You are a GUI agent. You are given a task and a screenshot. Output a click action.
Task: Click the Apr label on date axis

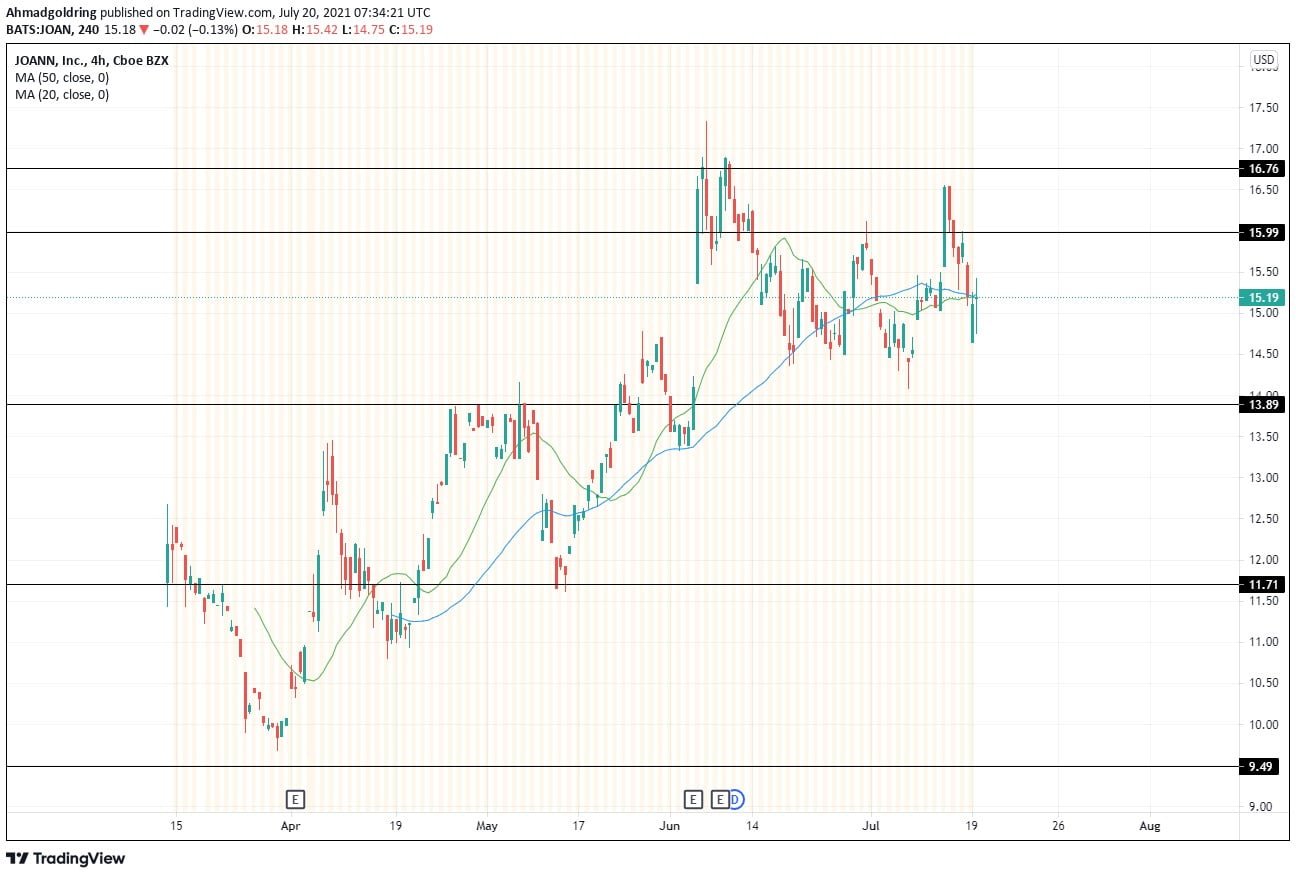click(290, 827)
